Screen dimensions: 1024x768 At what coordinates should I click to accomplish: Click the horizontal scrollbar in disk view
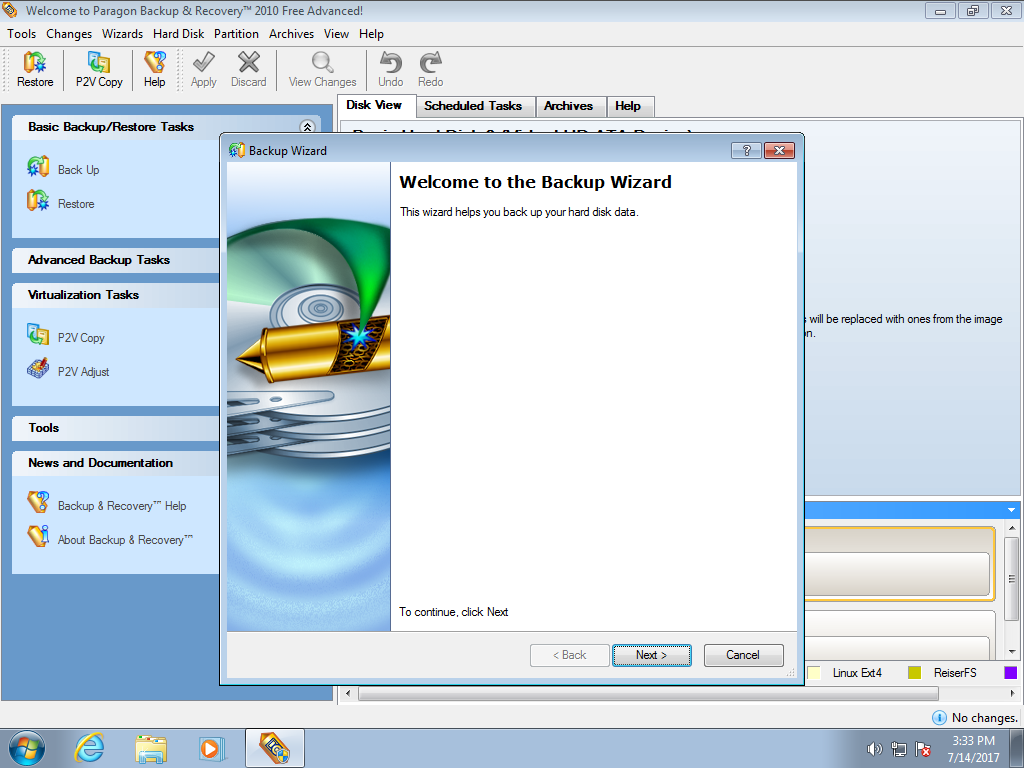pyautogui.click(x=648, y=693)
